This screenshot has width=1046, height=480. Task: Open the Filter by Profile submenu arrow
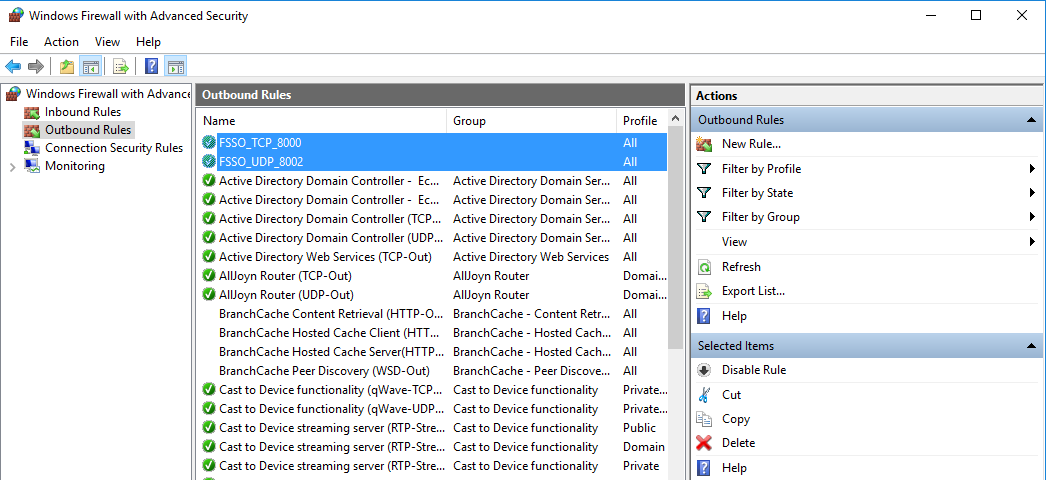point(1031,169)
